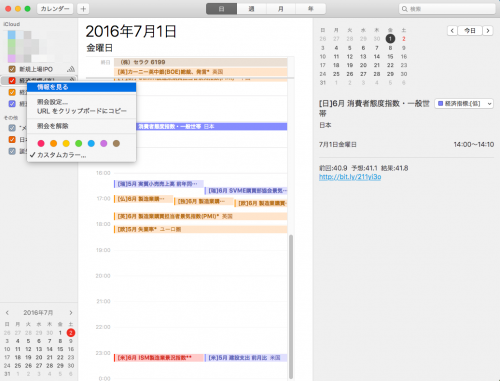Select highlighted day 1 in right mini calendar
Viewport: 500px width, 381px height.
click(x=390, y=39)
